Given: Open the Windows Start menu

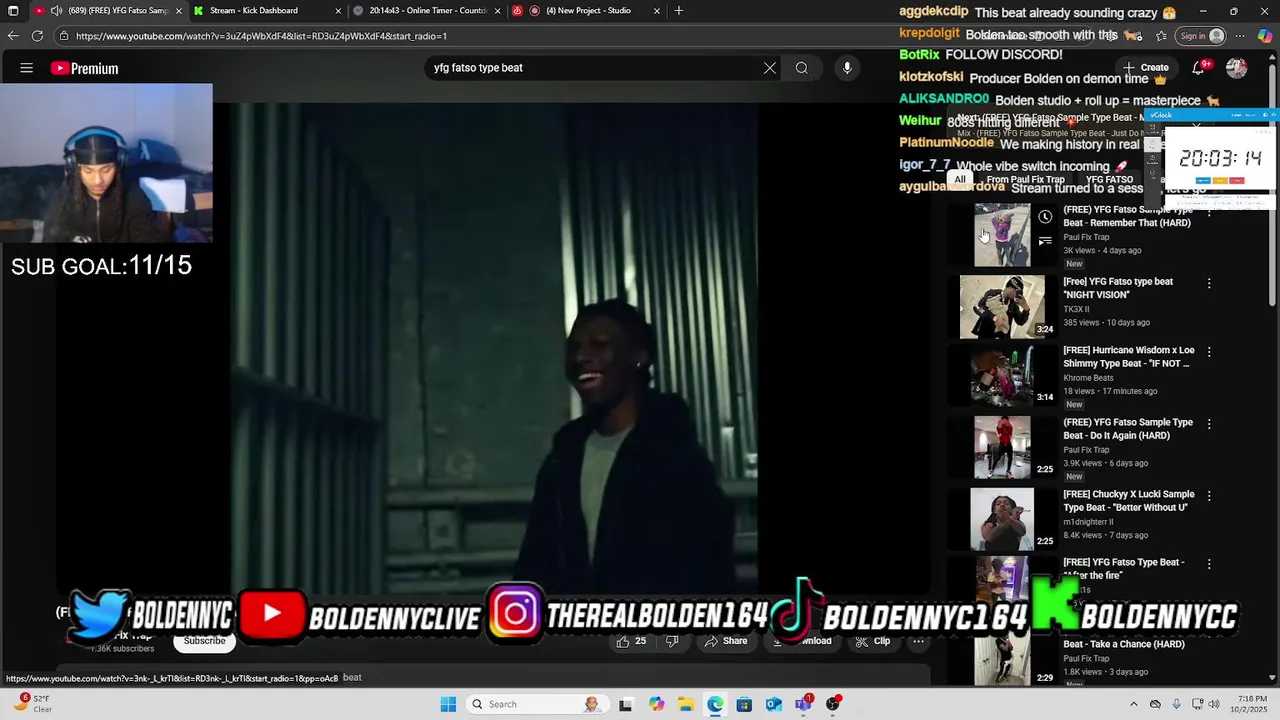Looking at the screenshot, I should (x=448, y=704).
